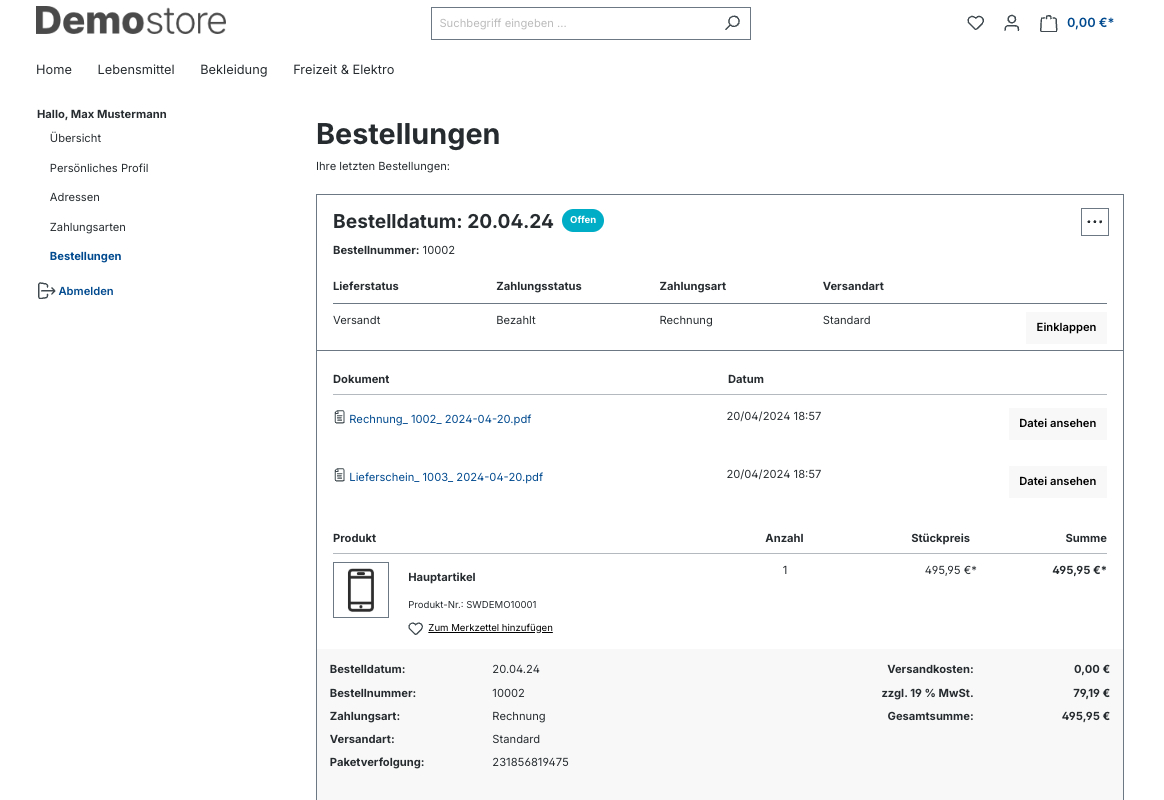Focus the Suchbegriff eingeben search field
The image size is (1164, 800).
coord(575,23)
